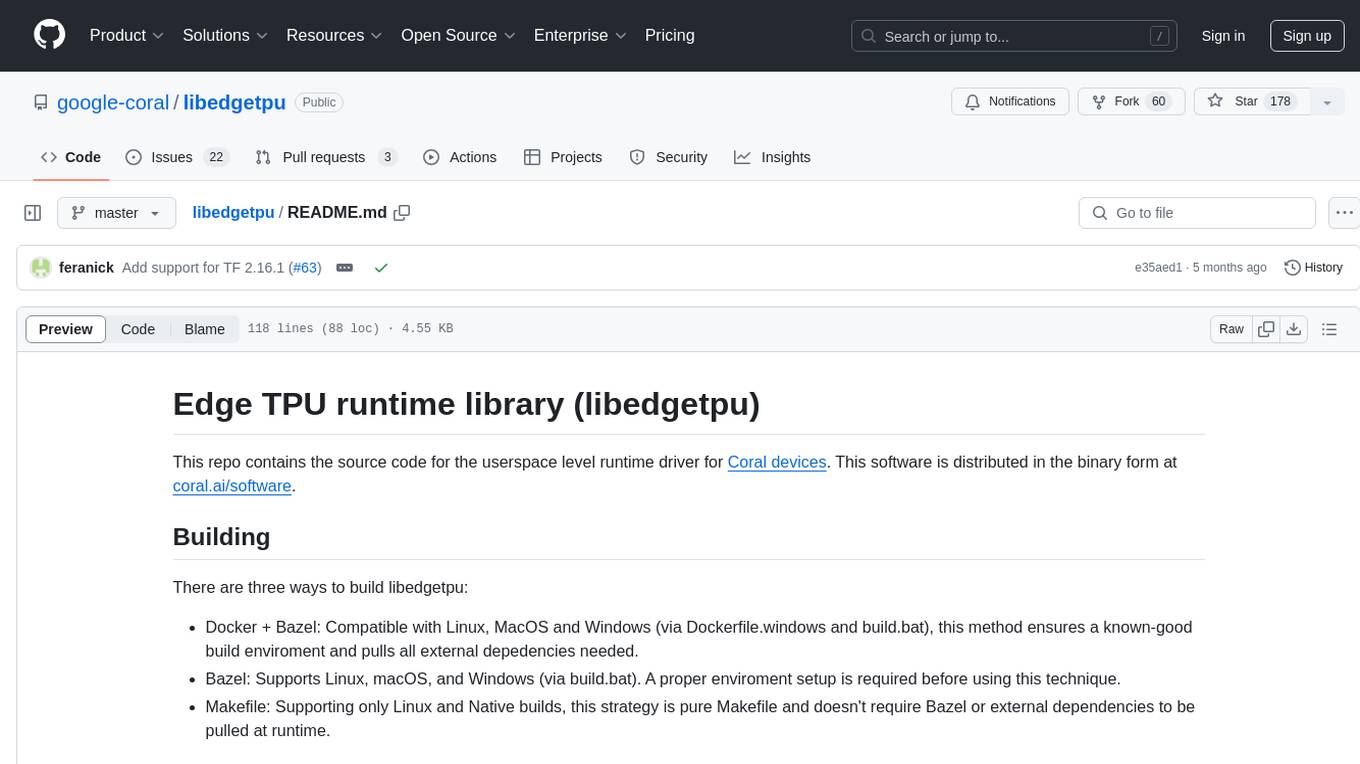Select the Preview view

(x=66, y=329)
